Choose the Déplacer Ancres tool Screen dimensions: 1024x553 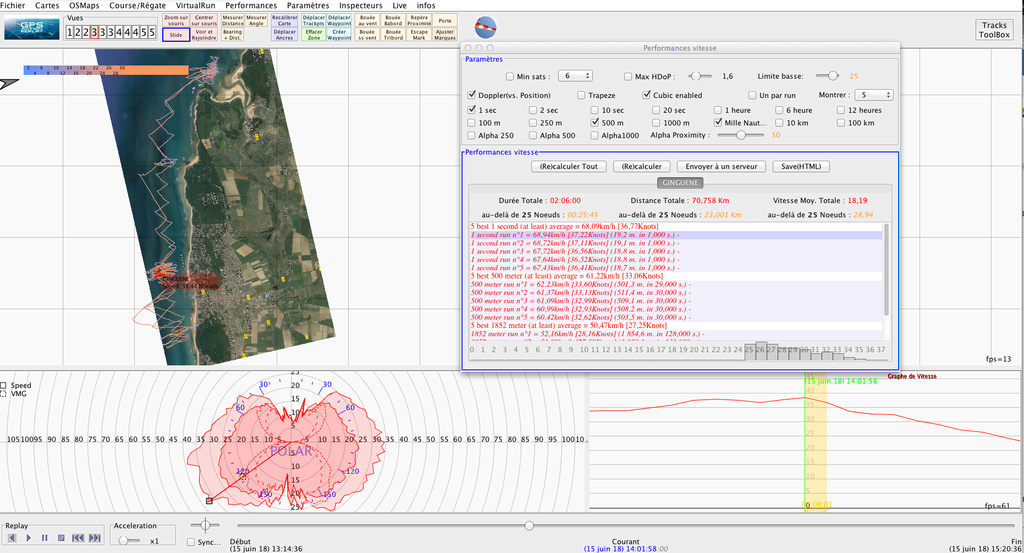tap(284, 35)
